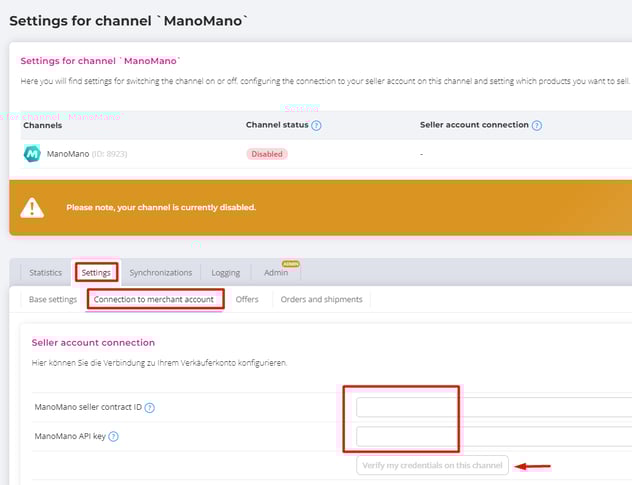Click the Channel status column header text
The height and width of the screenshot is (485, 632).
[277, 125]
